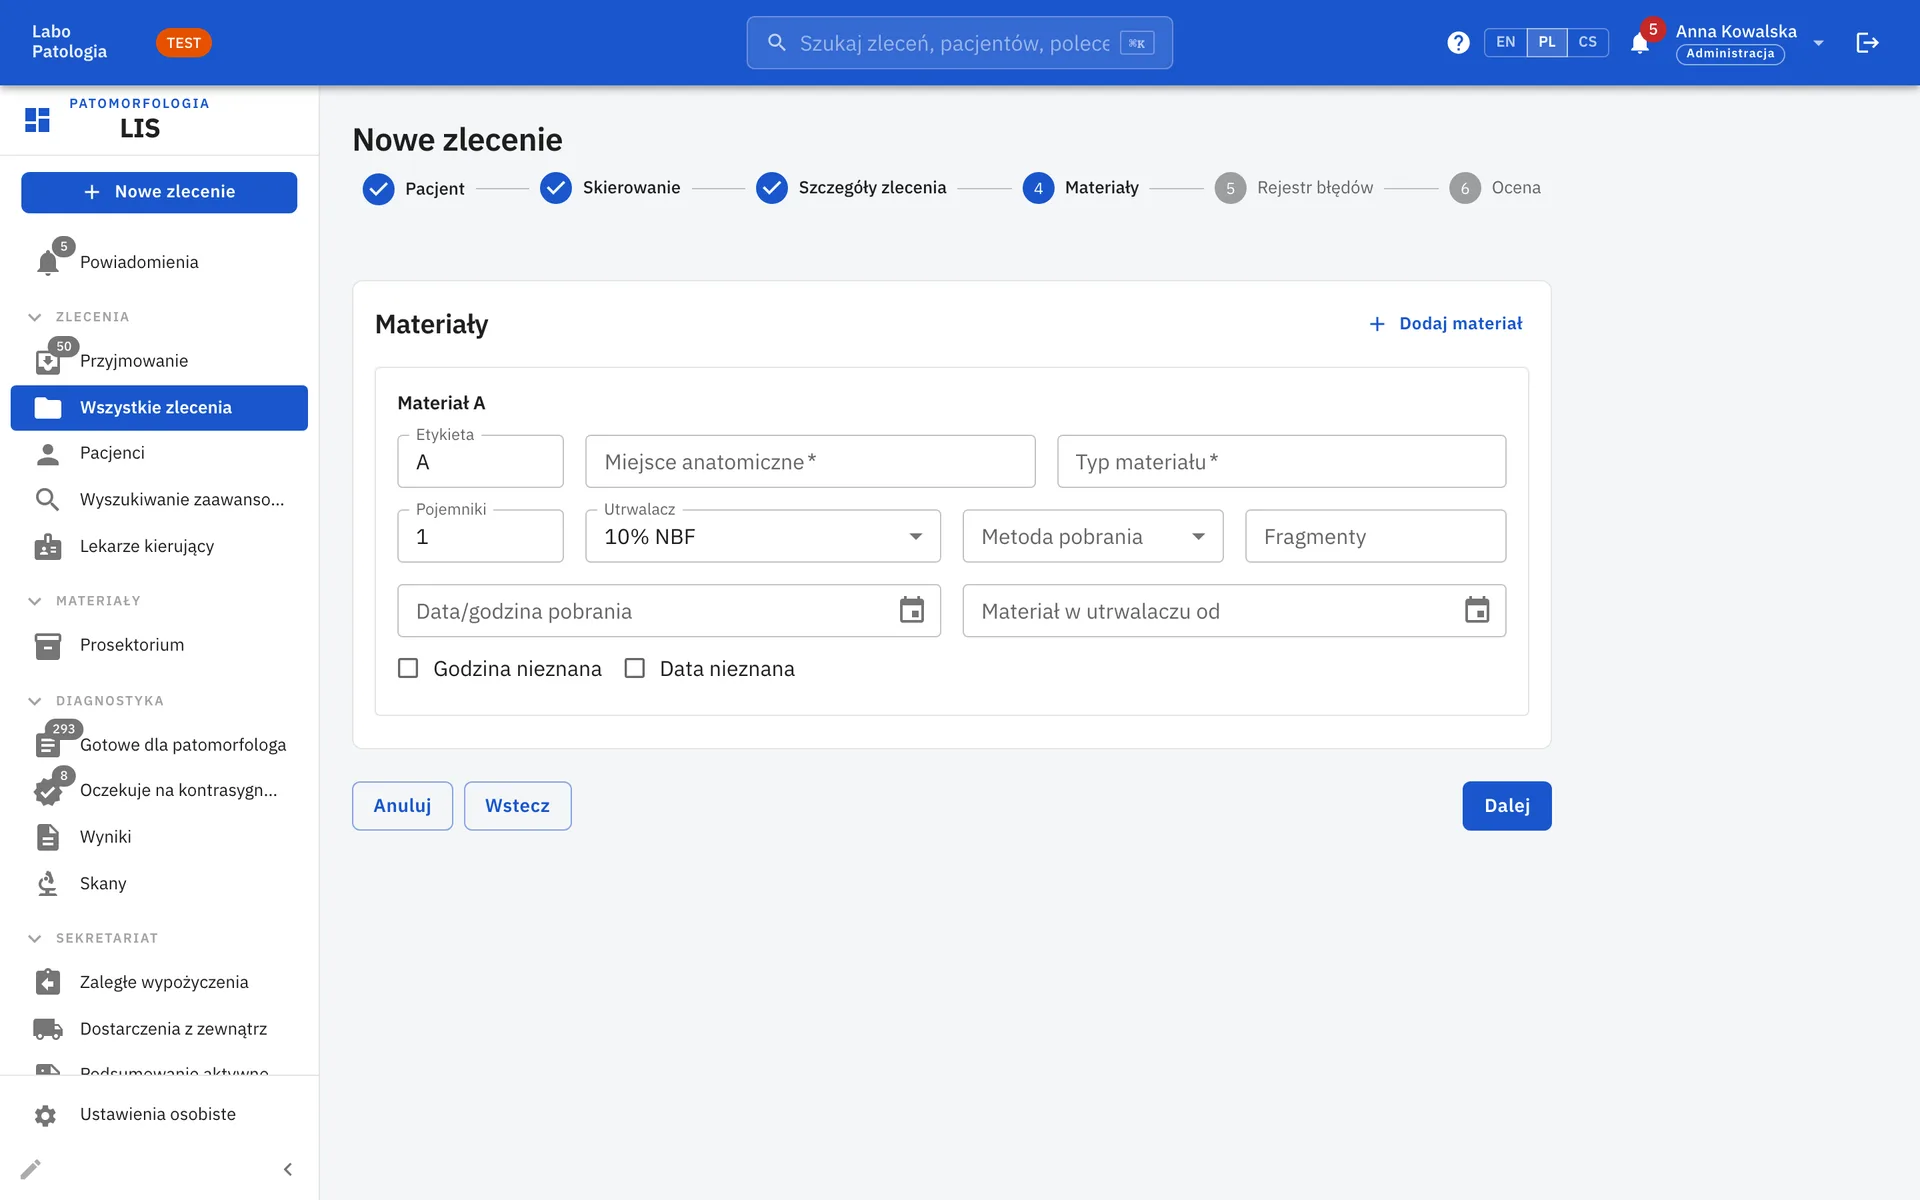Click the help question mark icon
The width and height of the screenshot is (1920, 1200).
coord(1458,43)
